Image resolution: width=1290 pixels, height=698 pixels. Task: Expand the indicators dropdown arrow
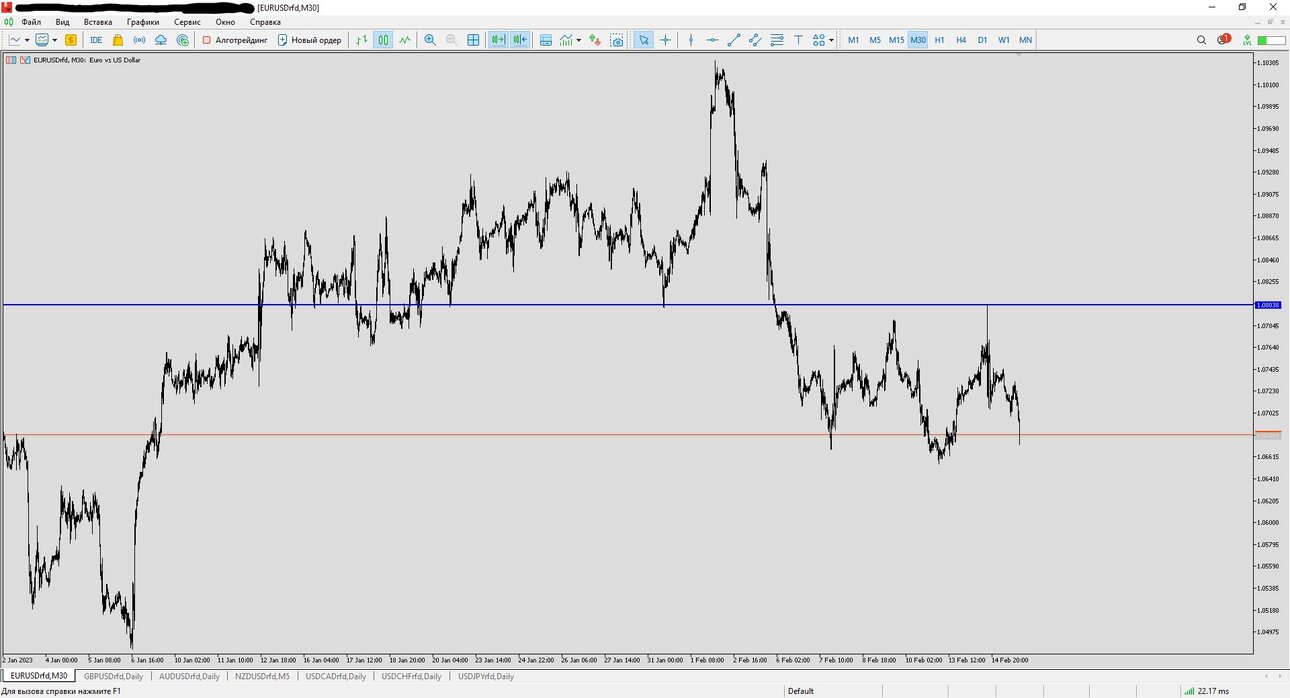click(x=580, y=40)
